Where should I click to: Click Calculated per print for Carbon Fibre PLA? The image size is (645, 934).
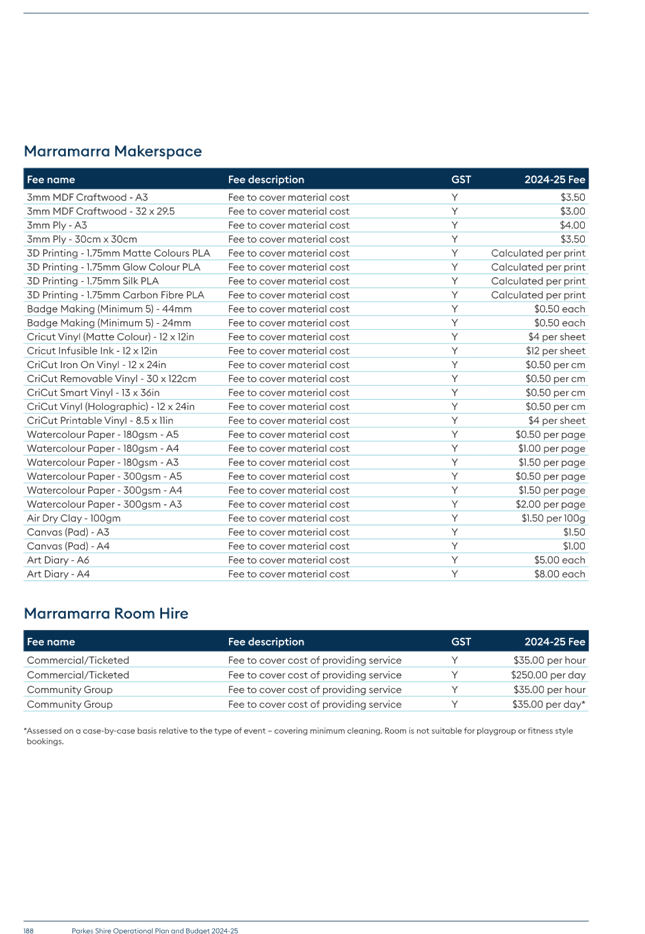[538, 295]
